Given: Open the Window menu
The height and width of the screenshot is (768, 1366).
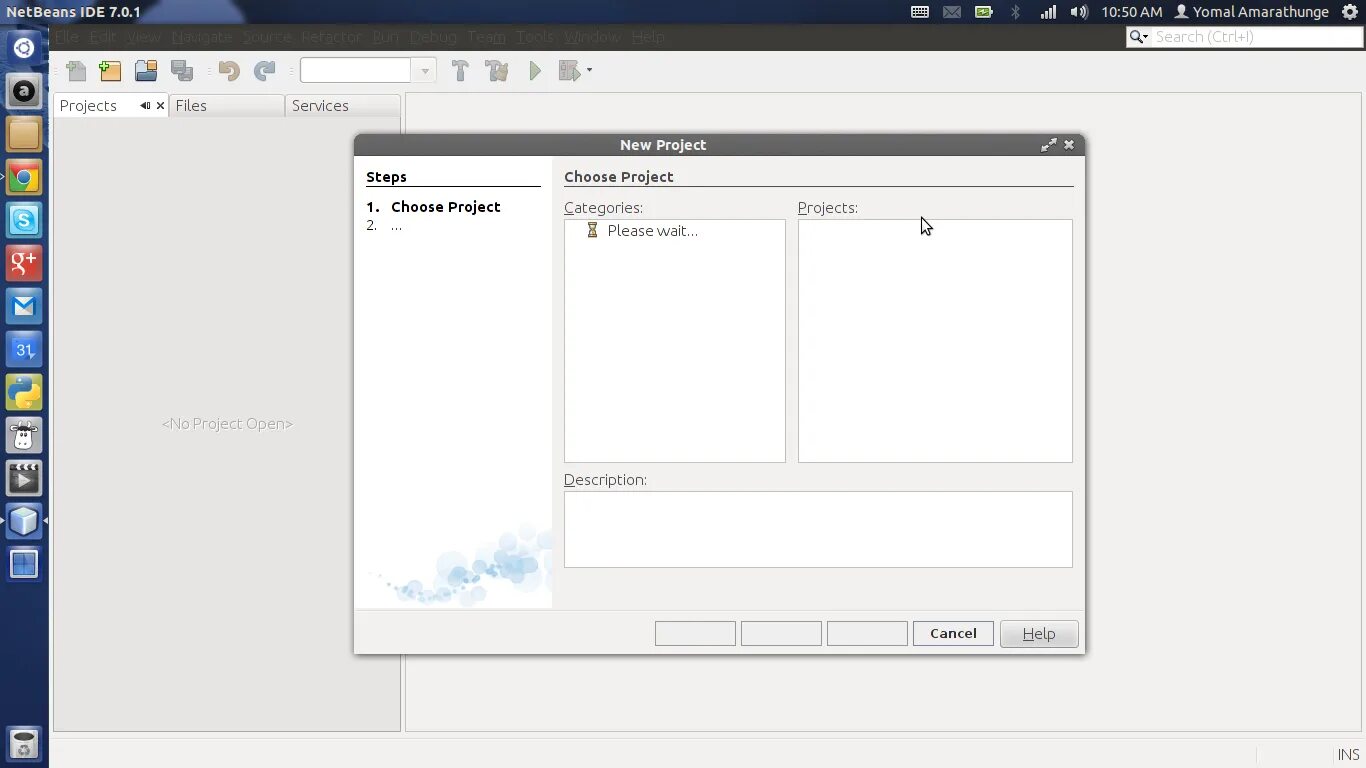Looking at the screenshot, I should tap(592, 37).
